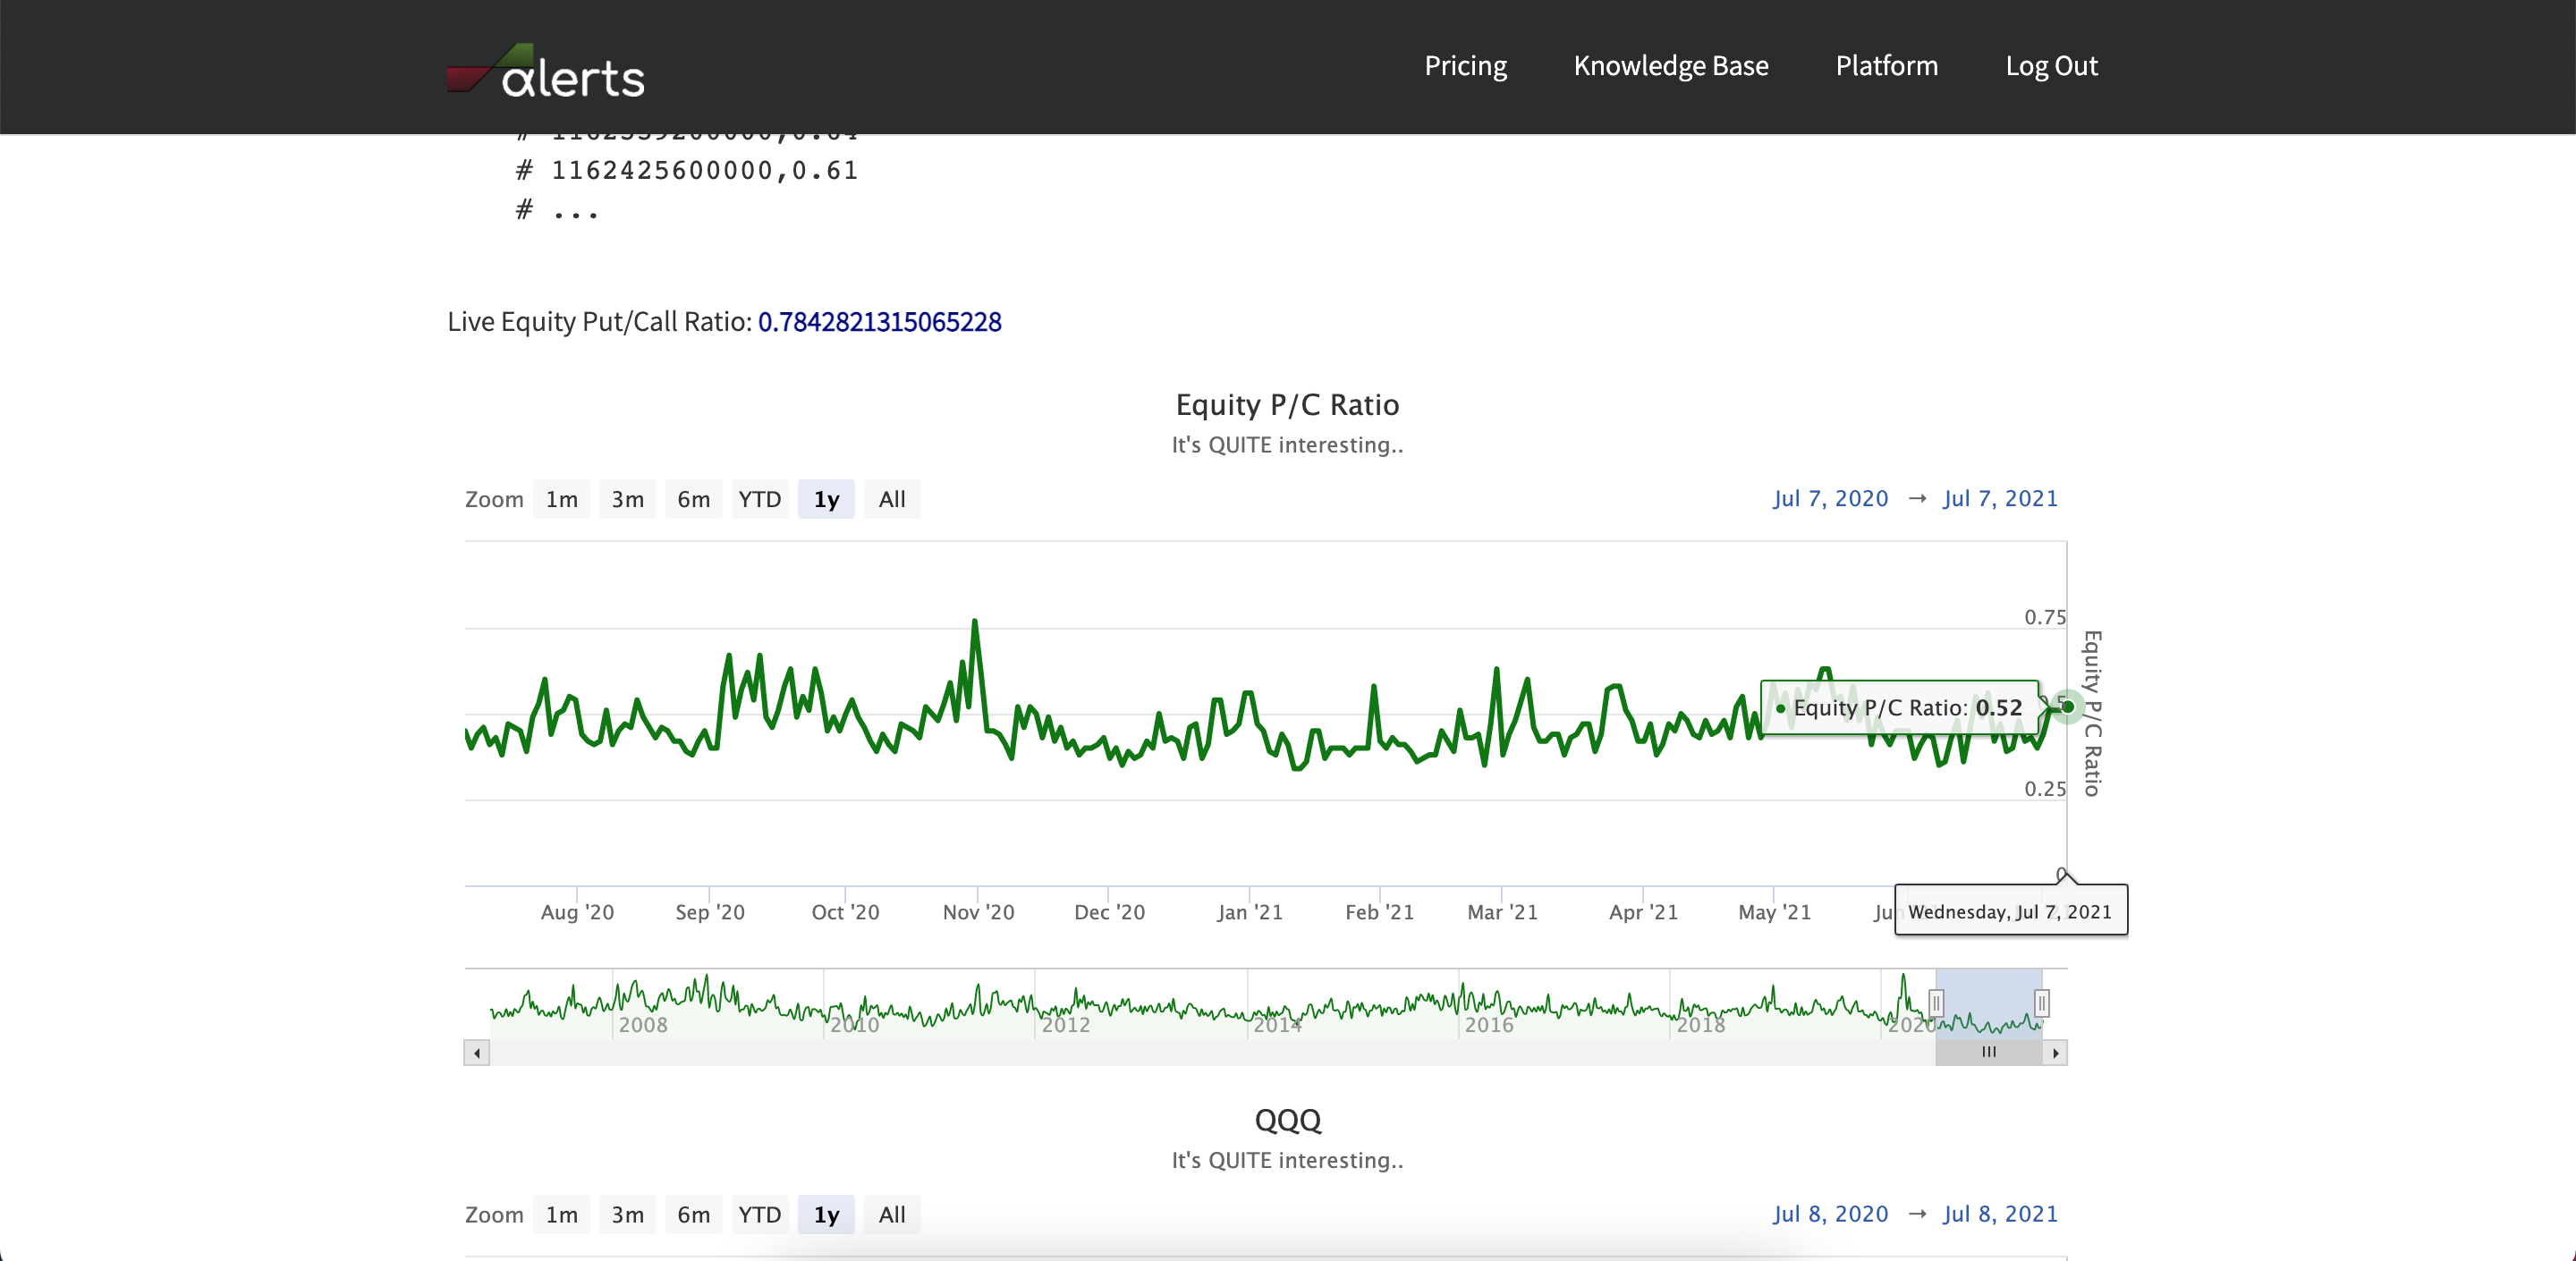
Task: Click Jul 7, 2020 start date field
Action: click(1831, 498)
